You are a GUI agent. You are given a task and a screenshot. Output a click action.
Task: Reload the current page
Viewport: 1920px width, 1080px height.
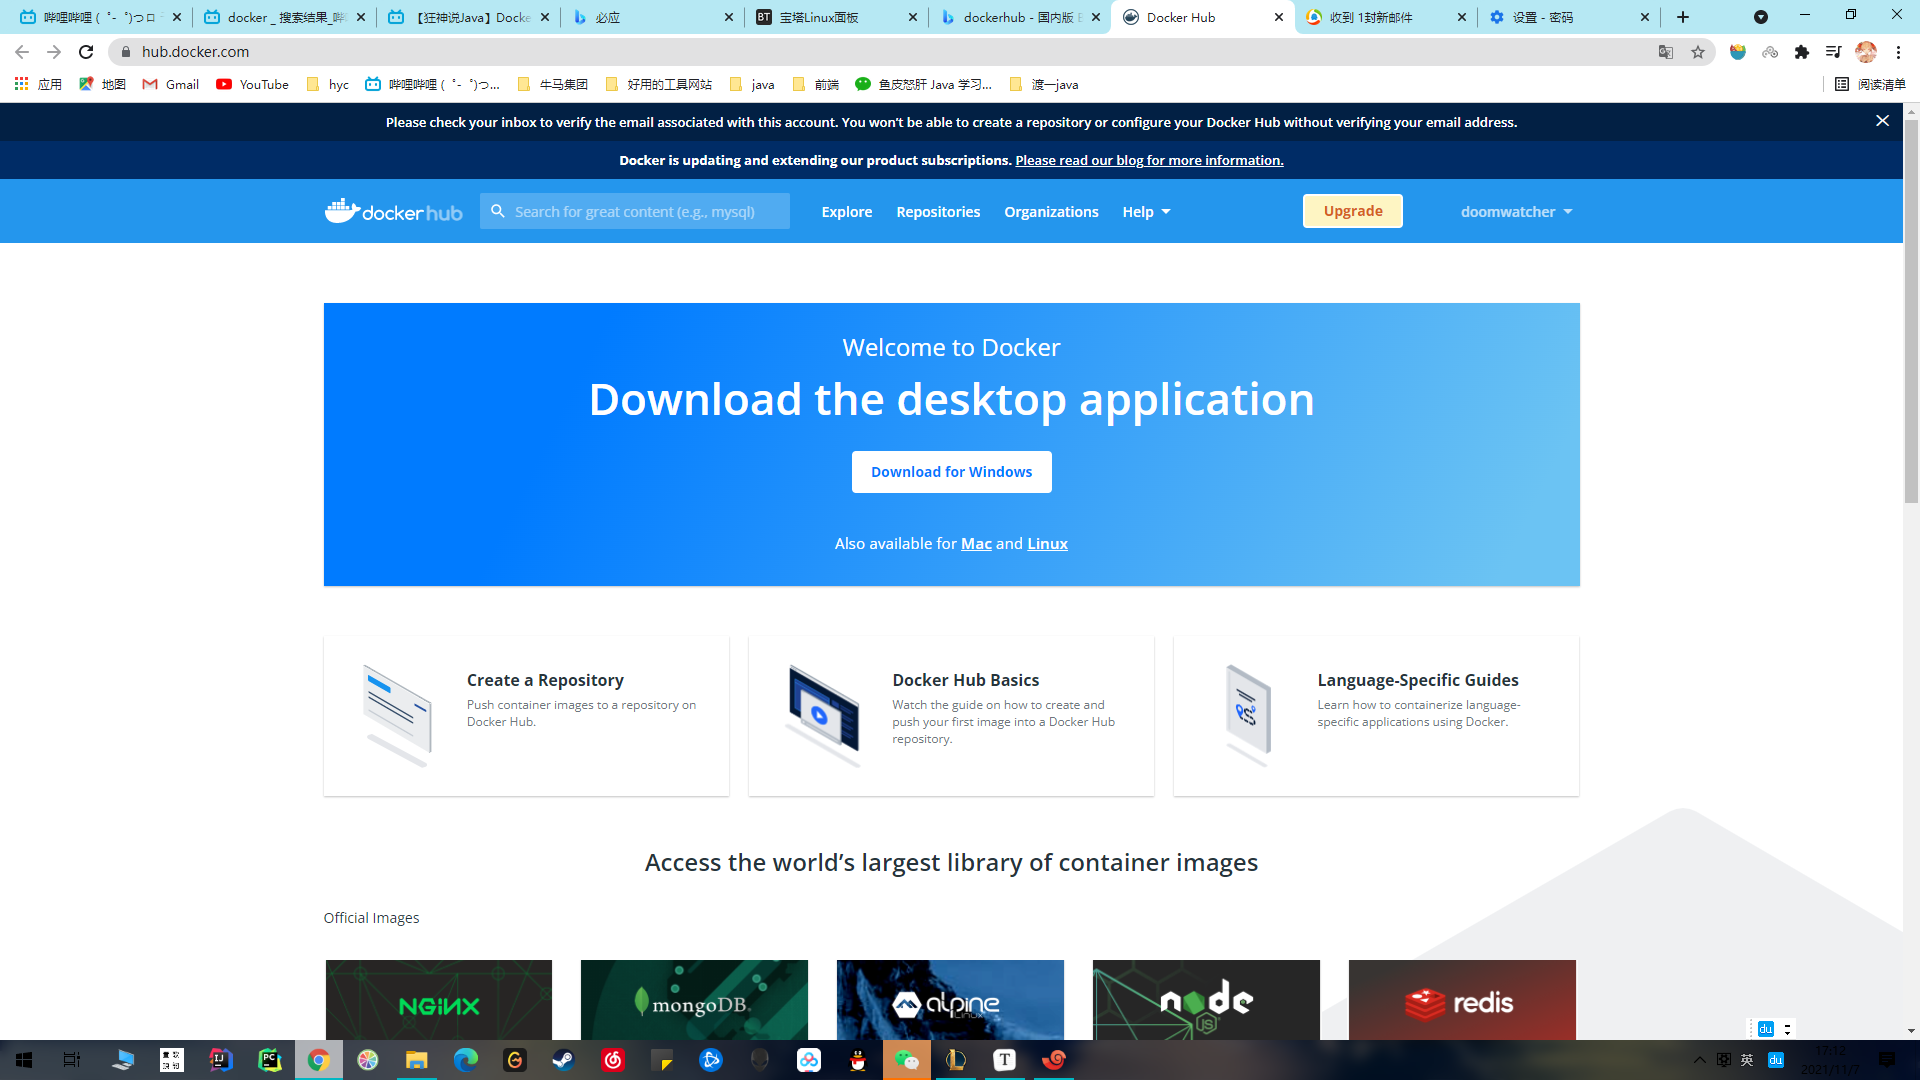(x=86, y=52)
